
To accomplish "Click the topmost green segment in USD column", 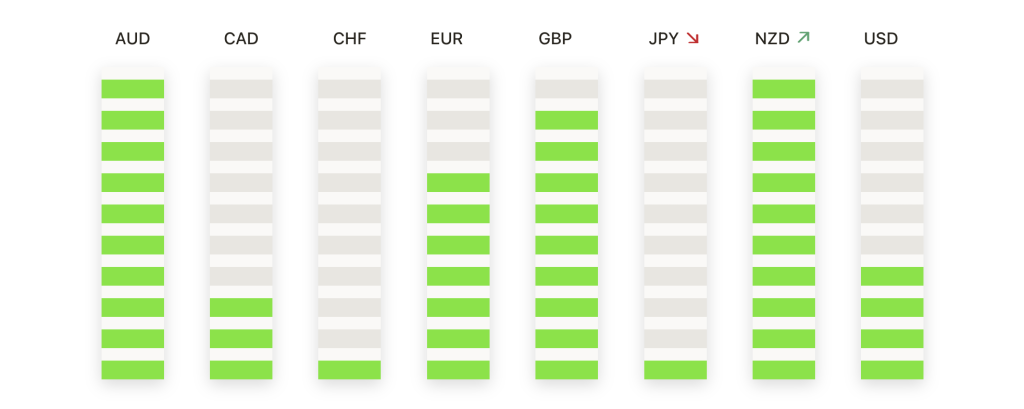I will [892, 276].
